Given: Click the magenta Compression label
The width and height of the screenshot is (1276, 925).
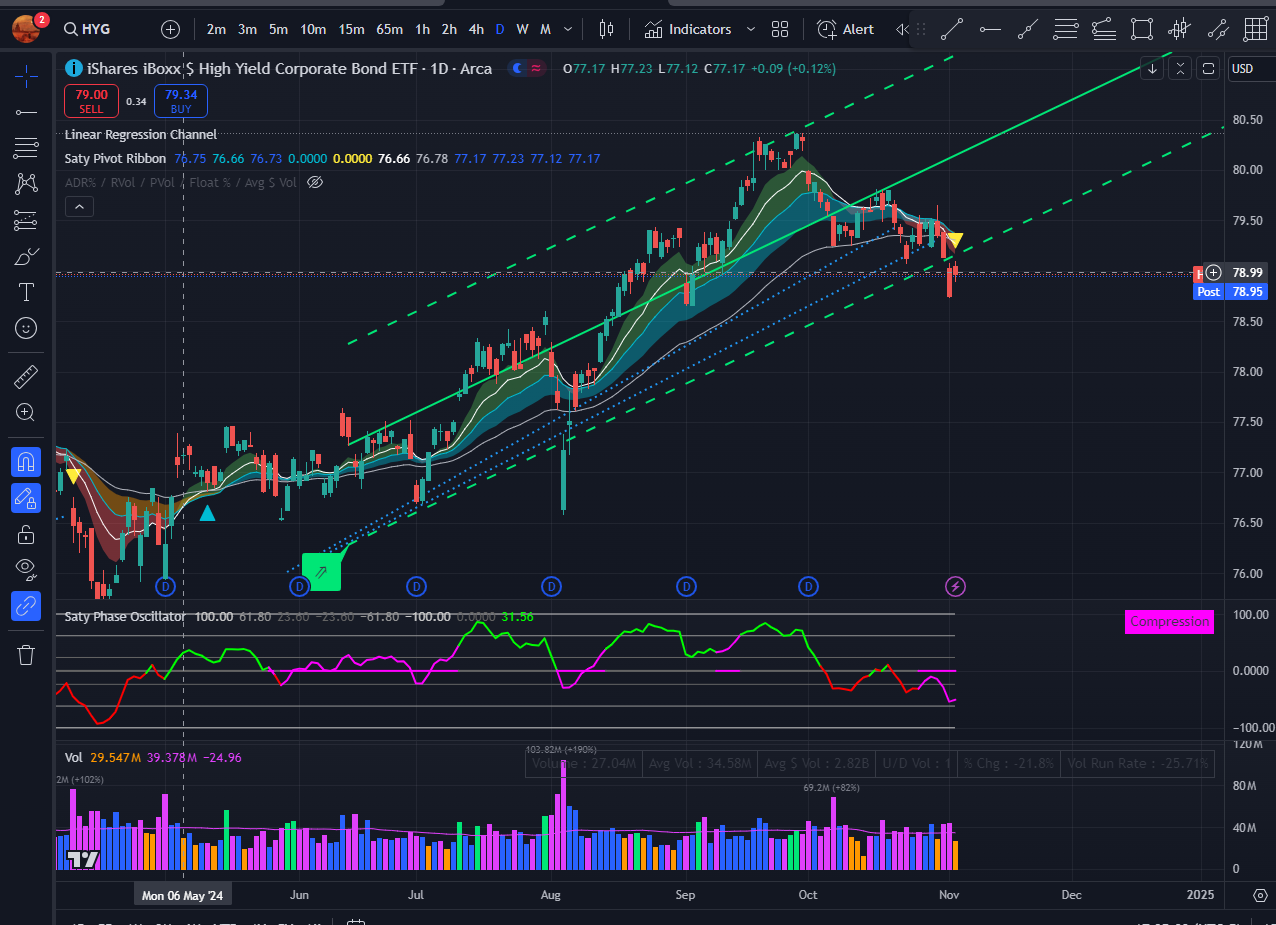Looking at the screenshot, I should pyautogui.click(x=1169, y=621).
